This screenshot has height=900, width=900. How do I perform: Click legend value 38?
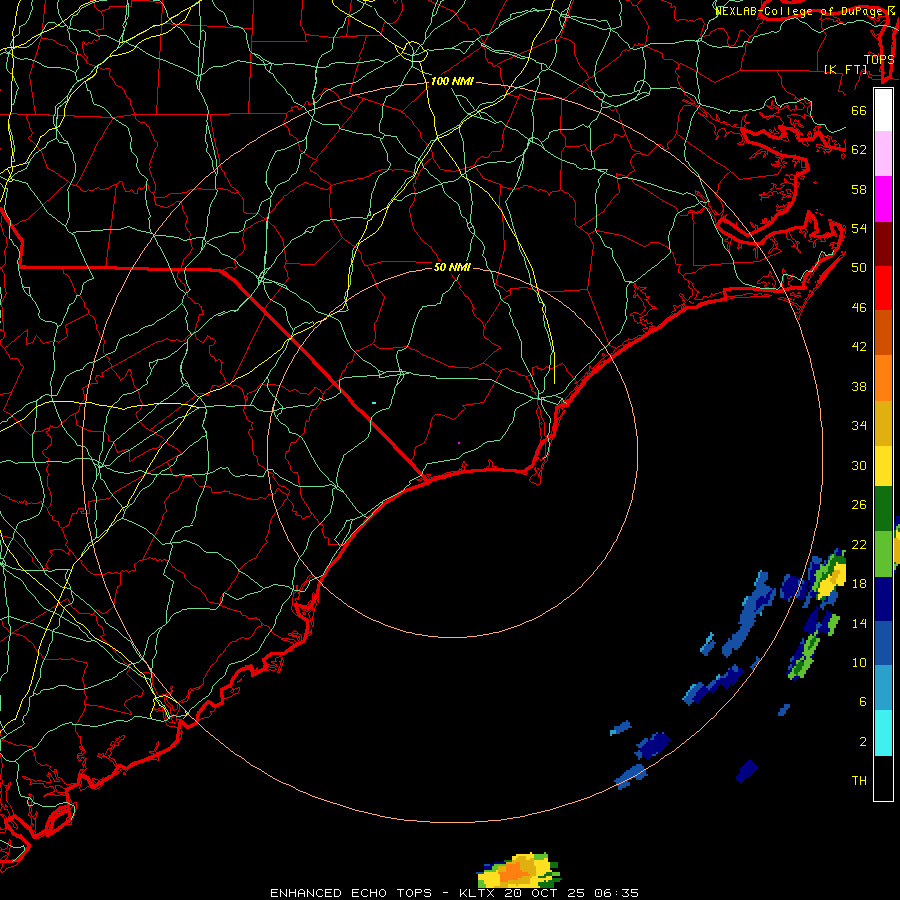click(x=859, y=387)
